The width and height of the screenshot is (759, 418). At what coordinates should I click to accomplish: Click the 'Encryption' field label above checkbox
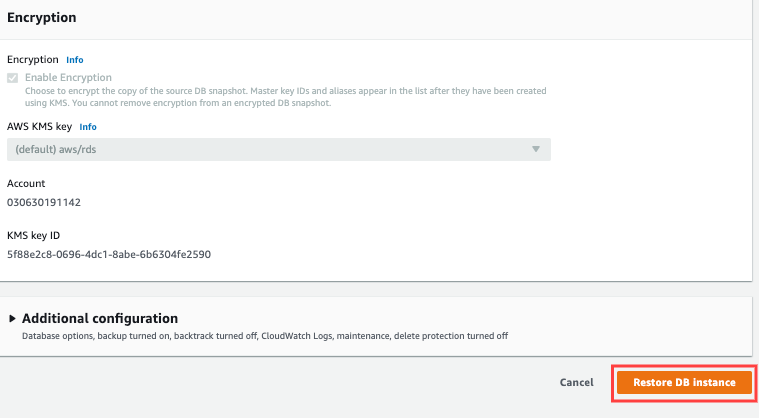[32, 60]
